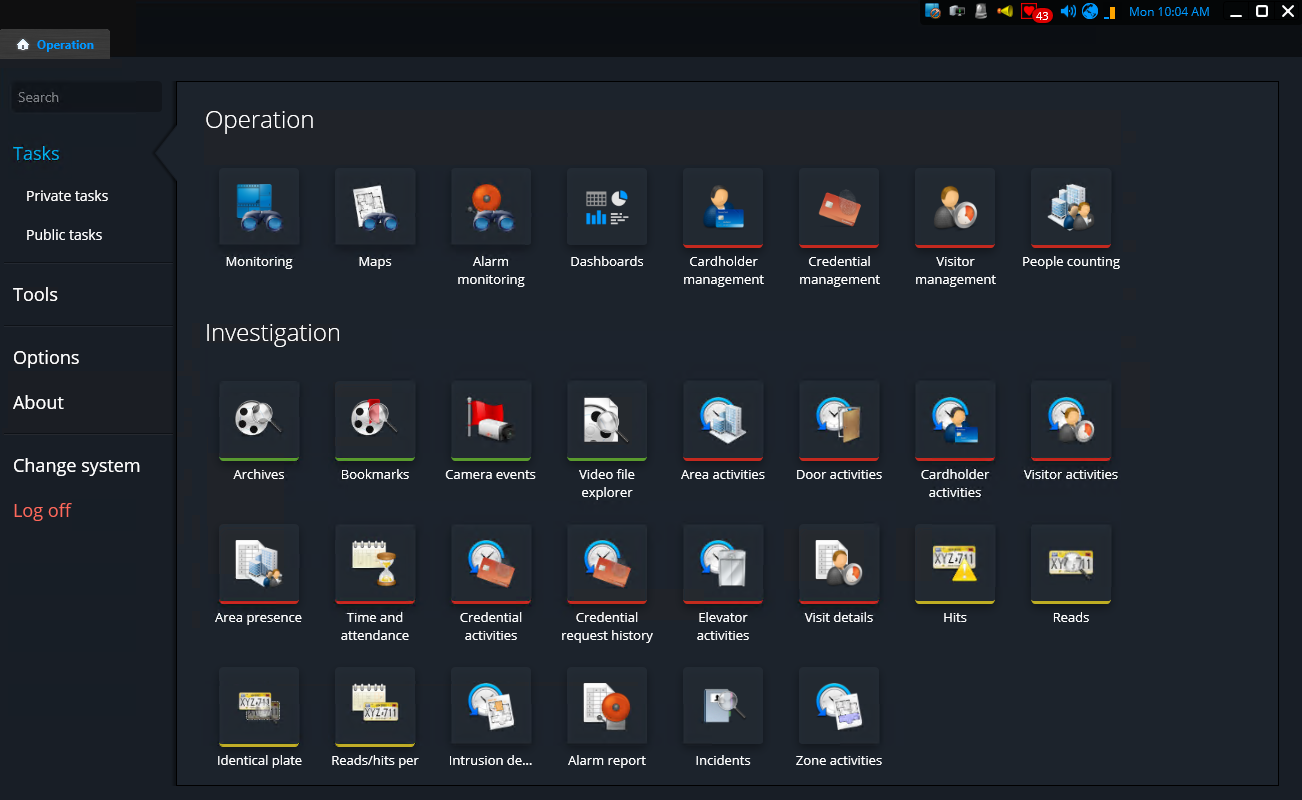Select the Bookmarks task icon
Image resolution: width=1302 pixels, height=800 pixels.
point(375,420)
